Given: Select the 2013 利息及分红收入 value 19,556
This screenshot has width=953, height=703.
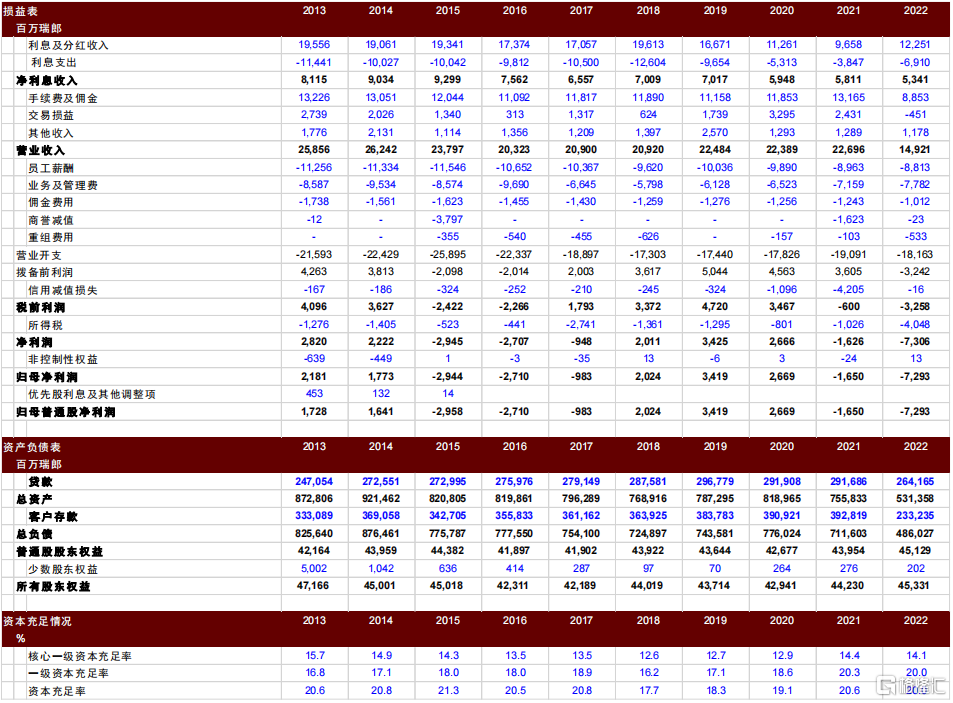Looking at the screenshot, I should (314, 45).
